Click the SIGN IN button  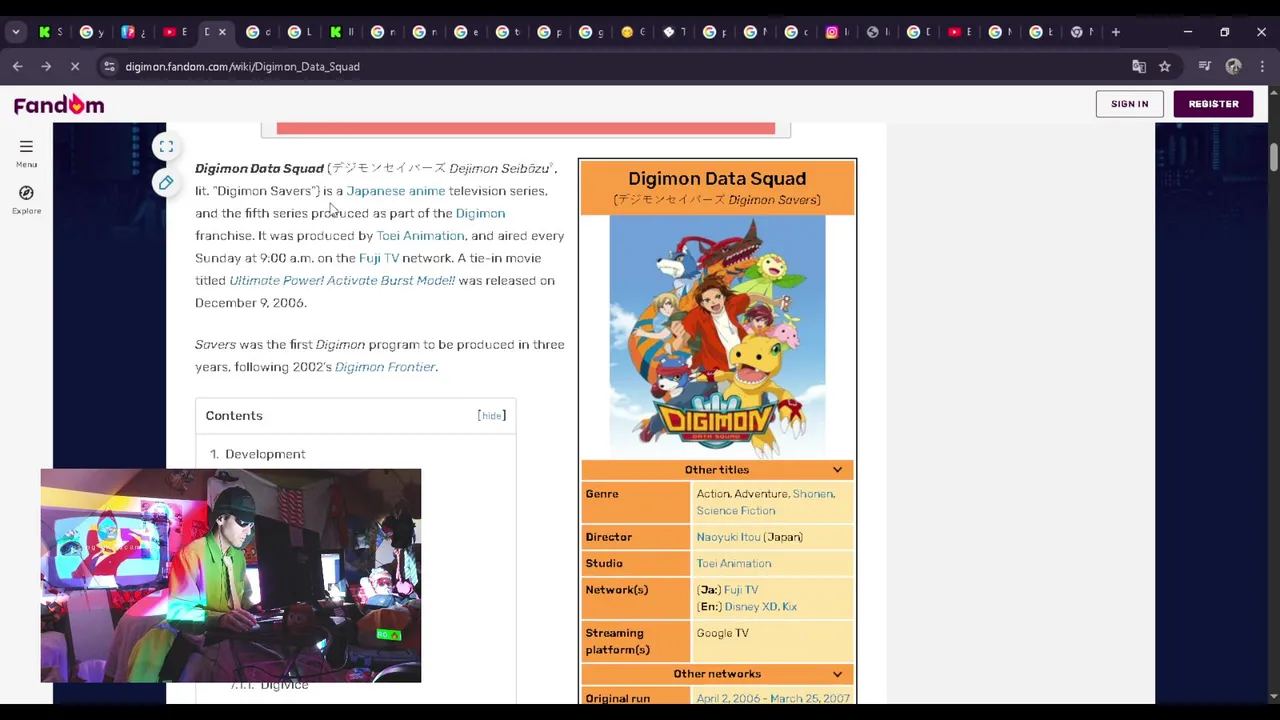pos(1129,104)
